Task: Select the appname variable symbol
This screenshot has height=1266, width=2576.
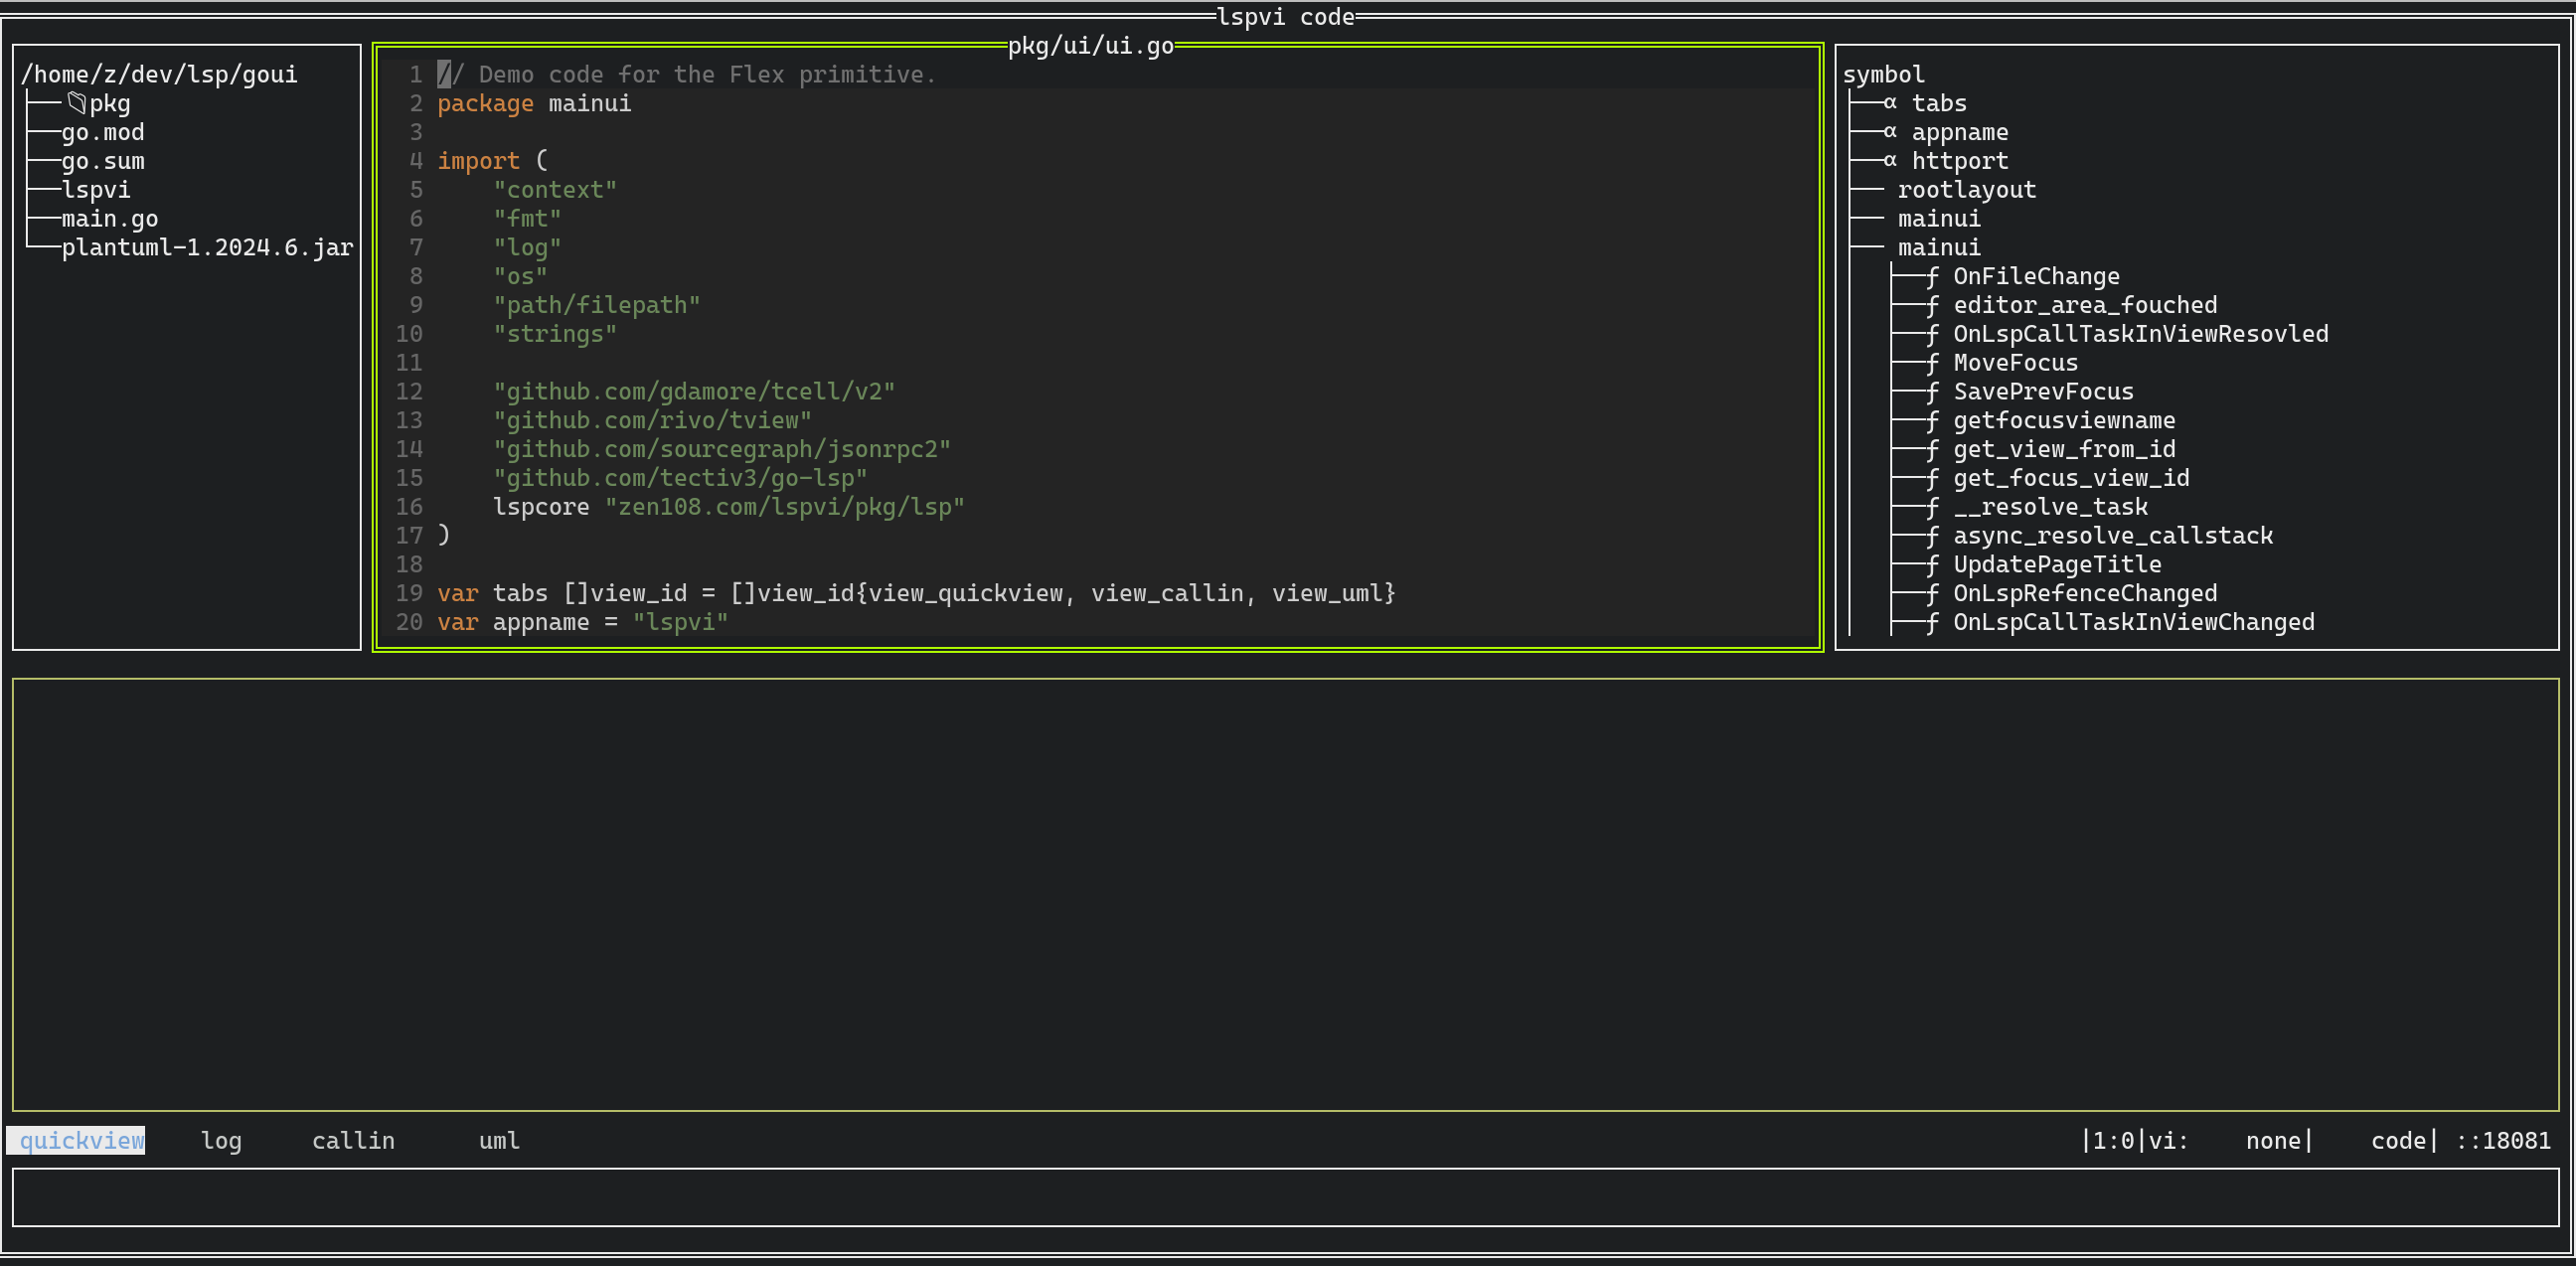Action: pyautogui.click(x=1959, y=132)
